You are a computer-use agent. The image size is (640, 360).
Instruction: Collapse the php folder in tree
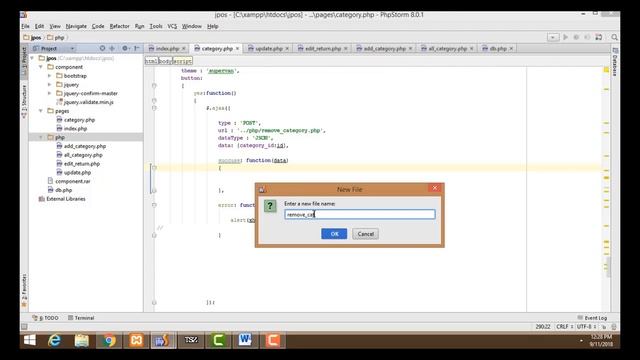[x=41, y=138]
